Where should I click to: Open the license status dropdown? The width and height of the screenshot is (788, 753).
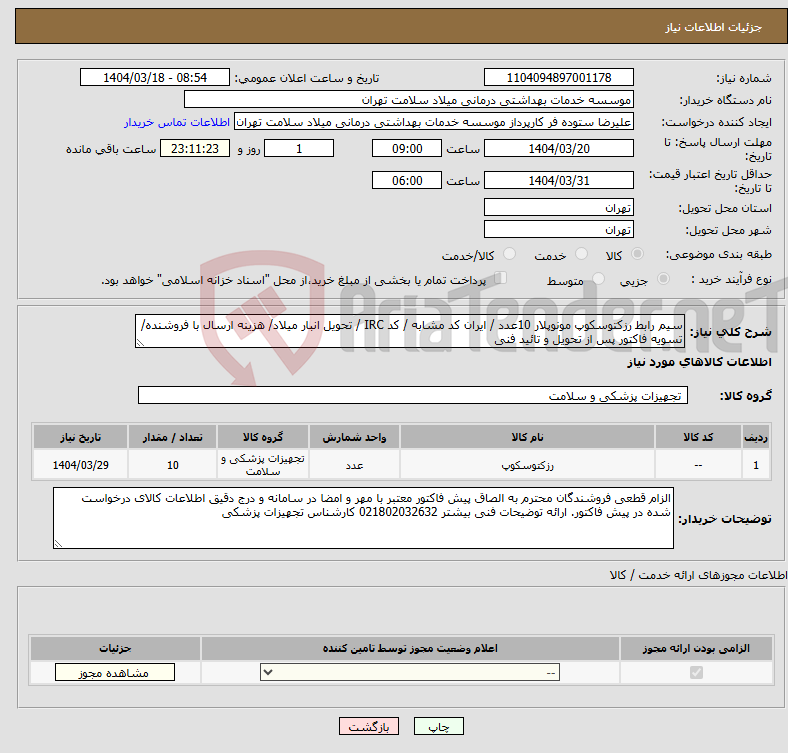pos(410,673)
